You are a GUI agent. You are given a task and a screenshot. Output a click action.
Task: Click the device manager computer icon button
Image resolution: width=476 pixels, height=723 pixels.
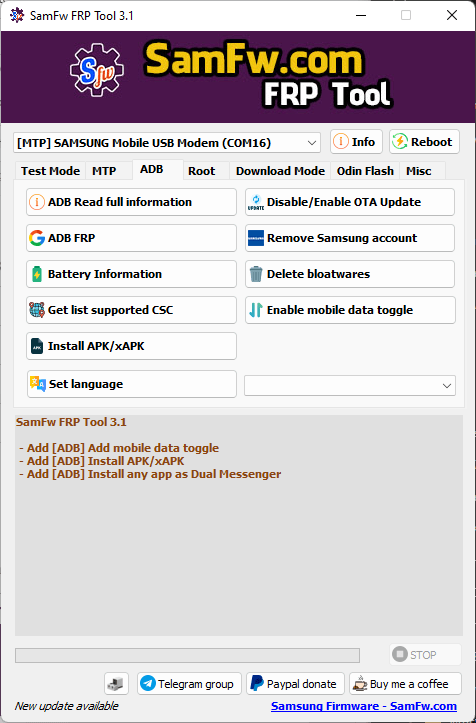[x=116, y=684]
